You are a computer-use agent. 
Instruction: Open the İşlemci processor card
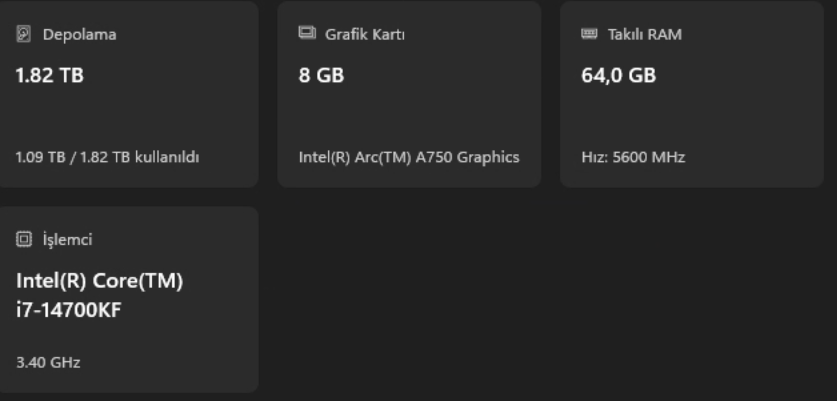129,300
